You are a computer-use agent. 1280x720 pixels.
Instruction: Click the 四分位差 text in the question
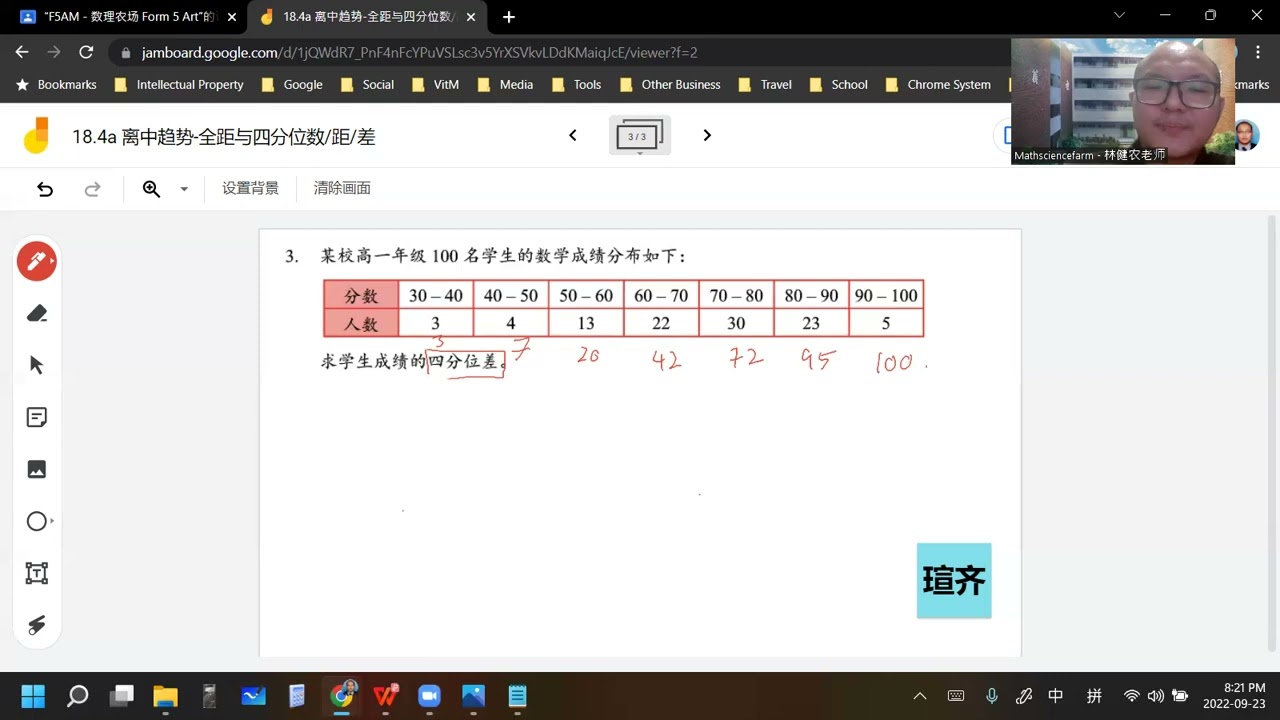point(463,362)
